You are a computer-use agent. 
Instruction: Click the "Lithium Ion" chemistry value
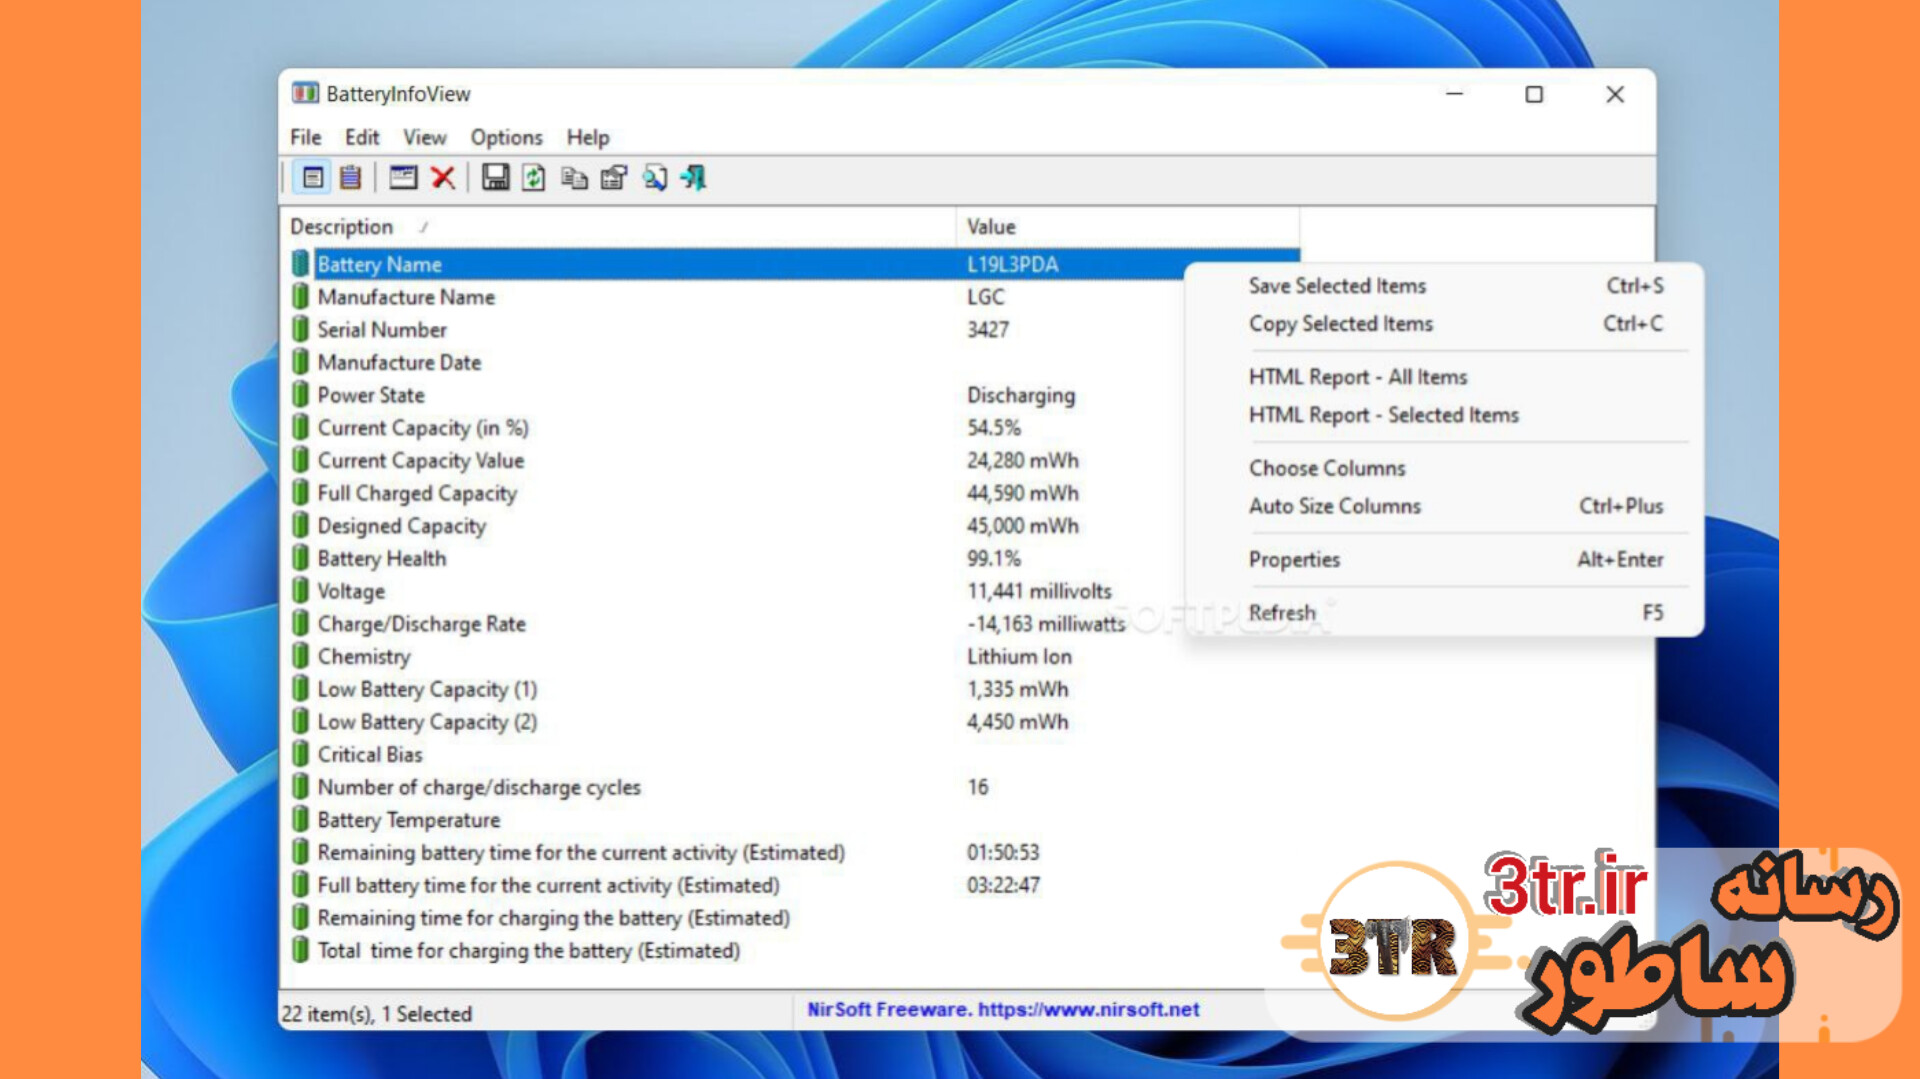coord(1019,656)
